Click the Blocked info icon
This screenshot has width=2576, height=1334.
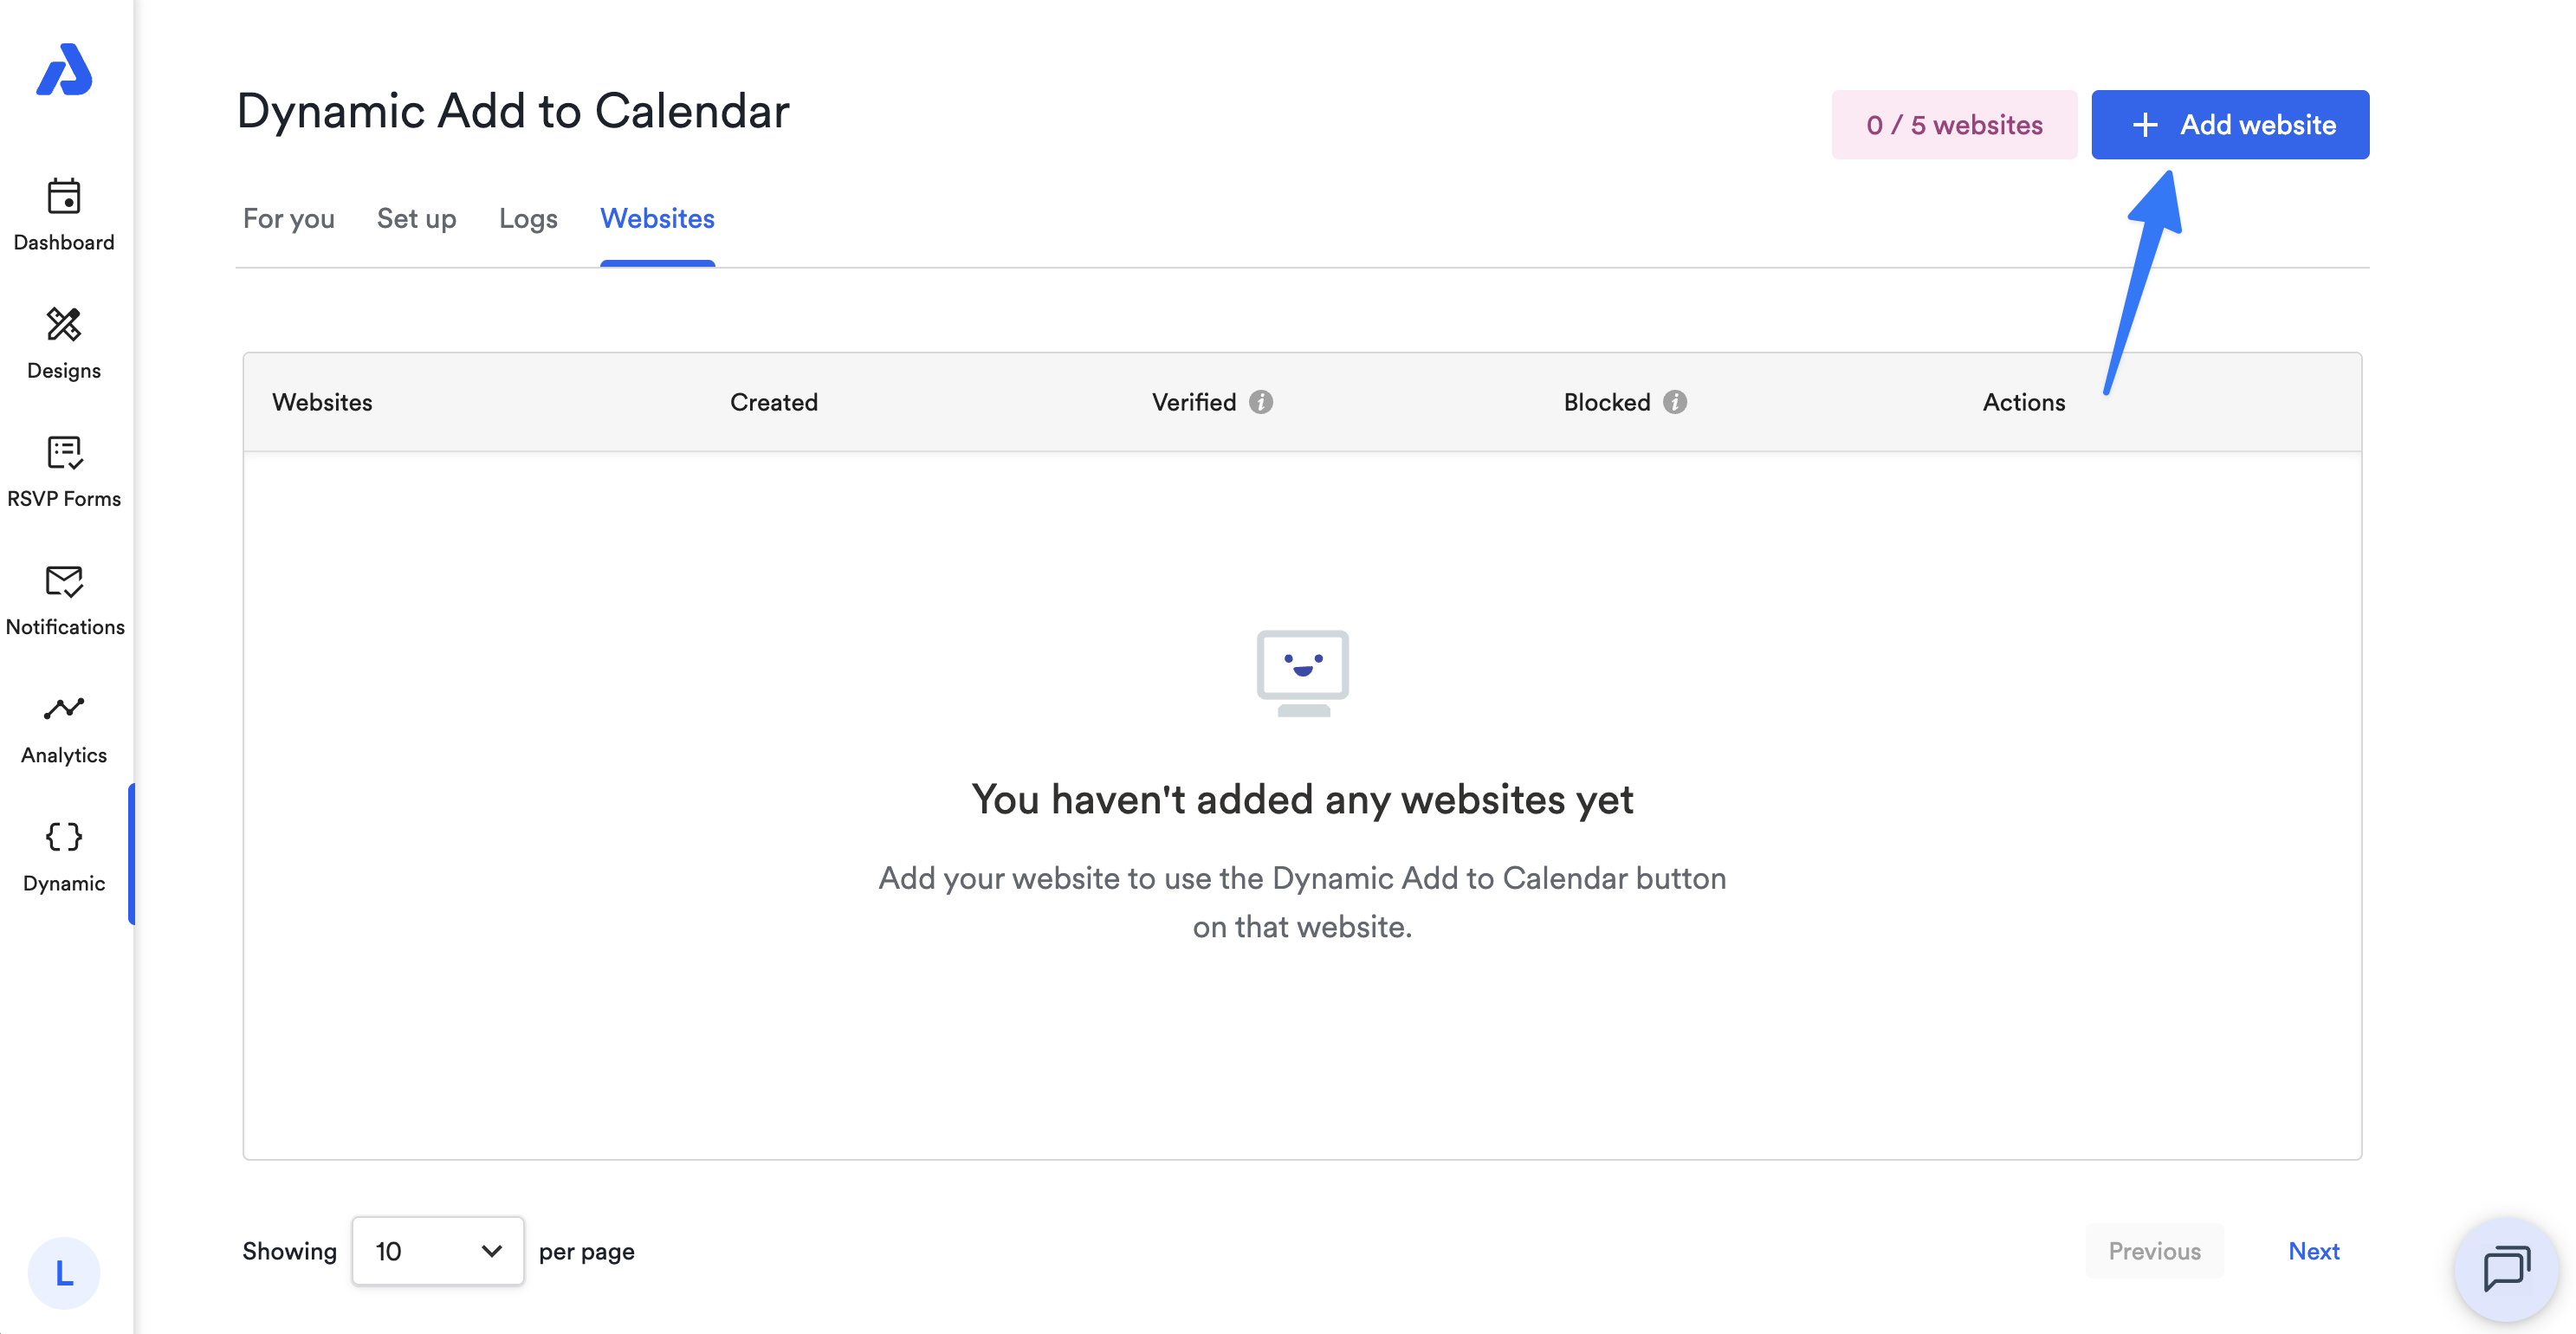click(1675, 402)
